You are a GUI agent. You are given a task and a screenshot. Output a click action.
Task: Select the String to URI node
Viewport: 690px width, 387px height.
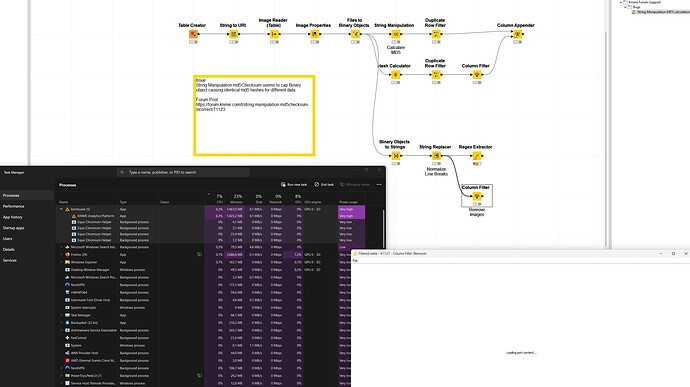[234, 34]
